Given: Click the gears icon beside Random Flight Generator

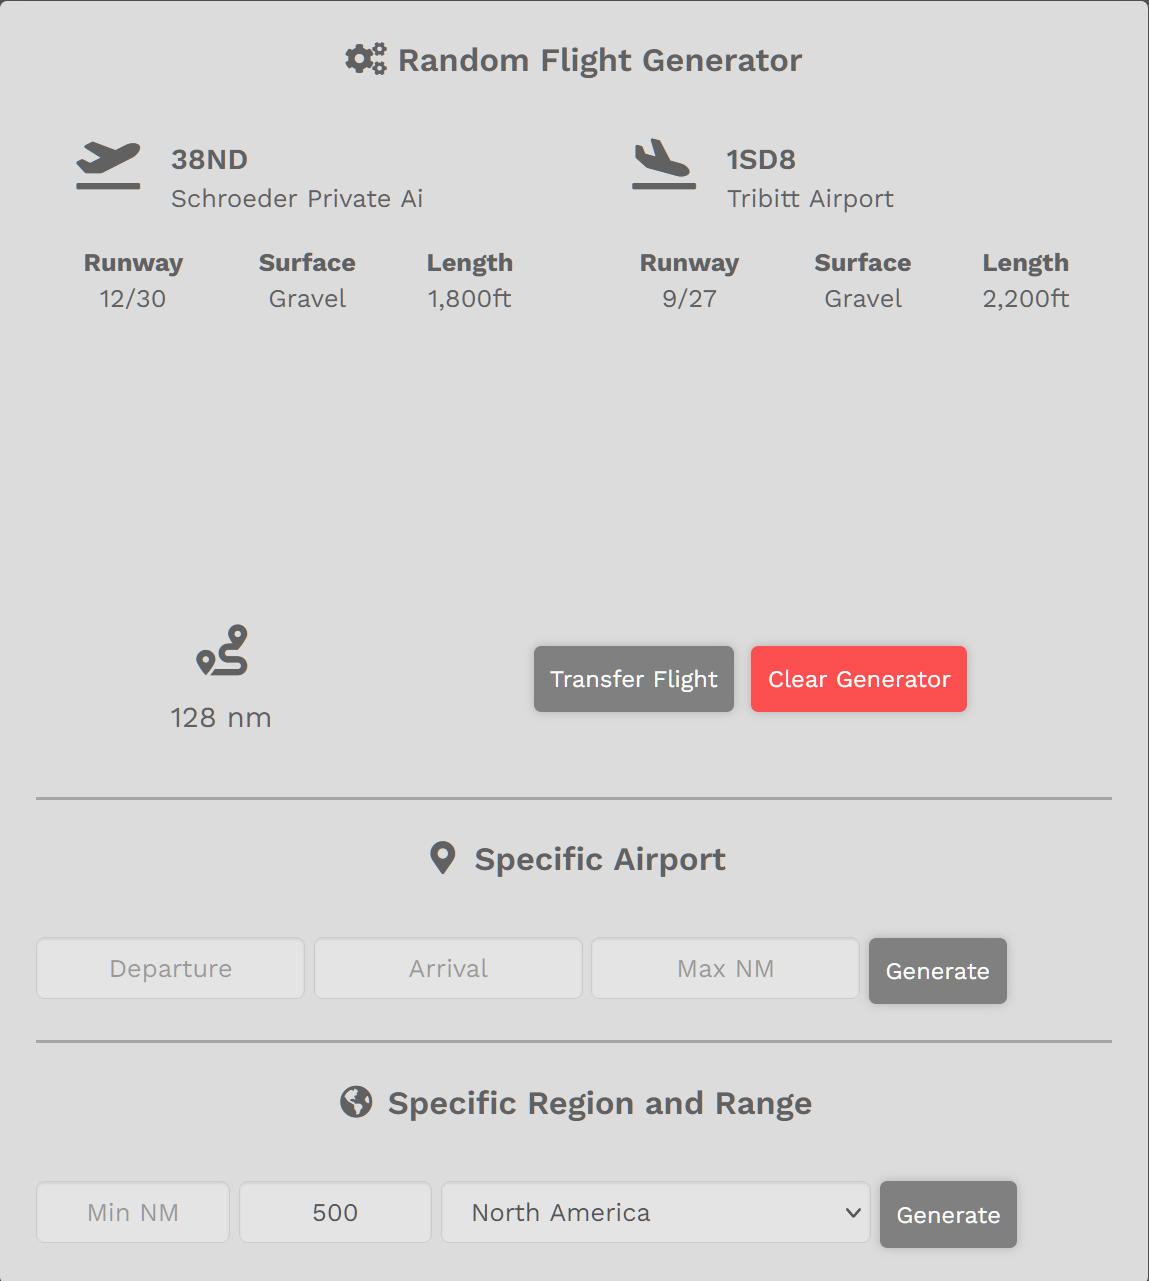Looking at the screenshot, I should click(x=365, y=59).
